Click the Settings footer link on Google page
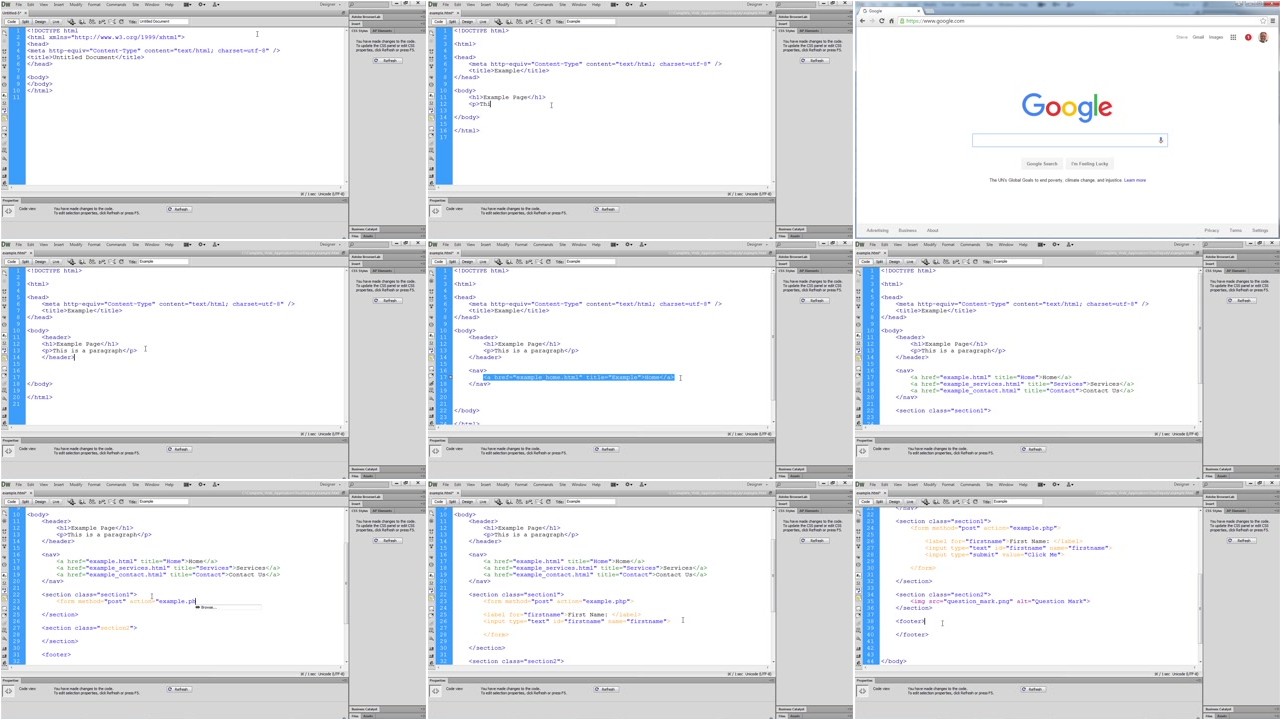1281x720 pixels. 1259,230
